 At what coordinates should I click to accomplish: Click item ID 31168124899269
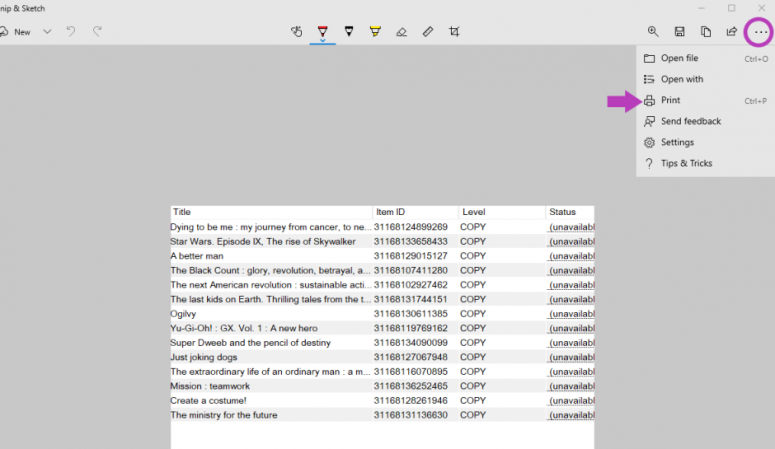[x=411, y=227]
